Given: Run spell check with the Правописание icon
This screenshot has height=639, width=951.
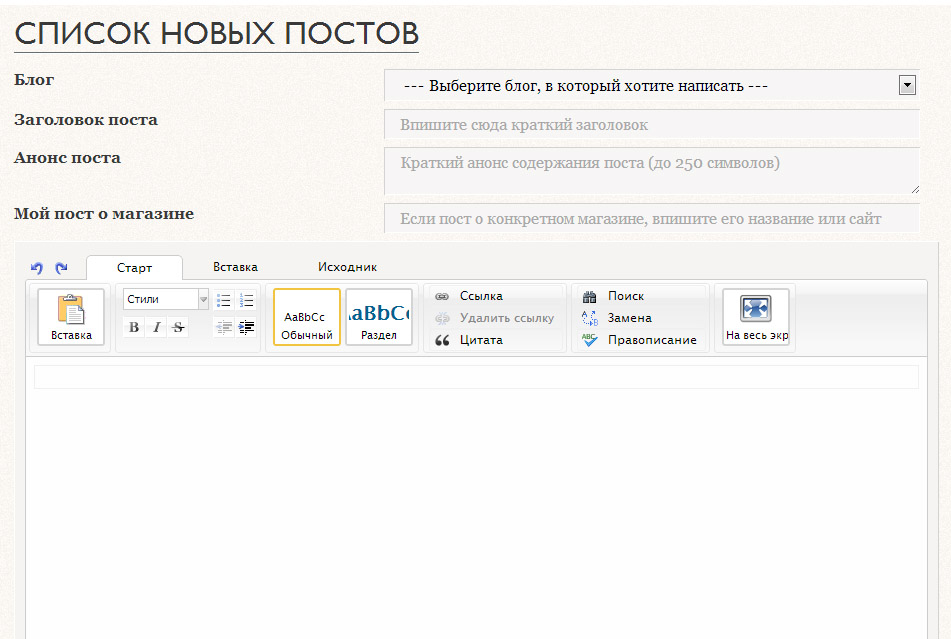Looking at the screenshot, I should coord(646,339).
